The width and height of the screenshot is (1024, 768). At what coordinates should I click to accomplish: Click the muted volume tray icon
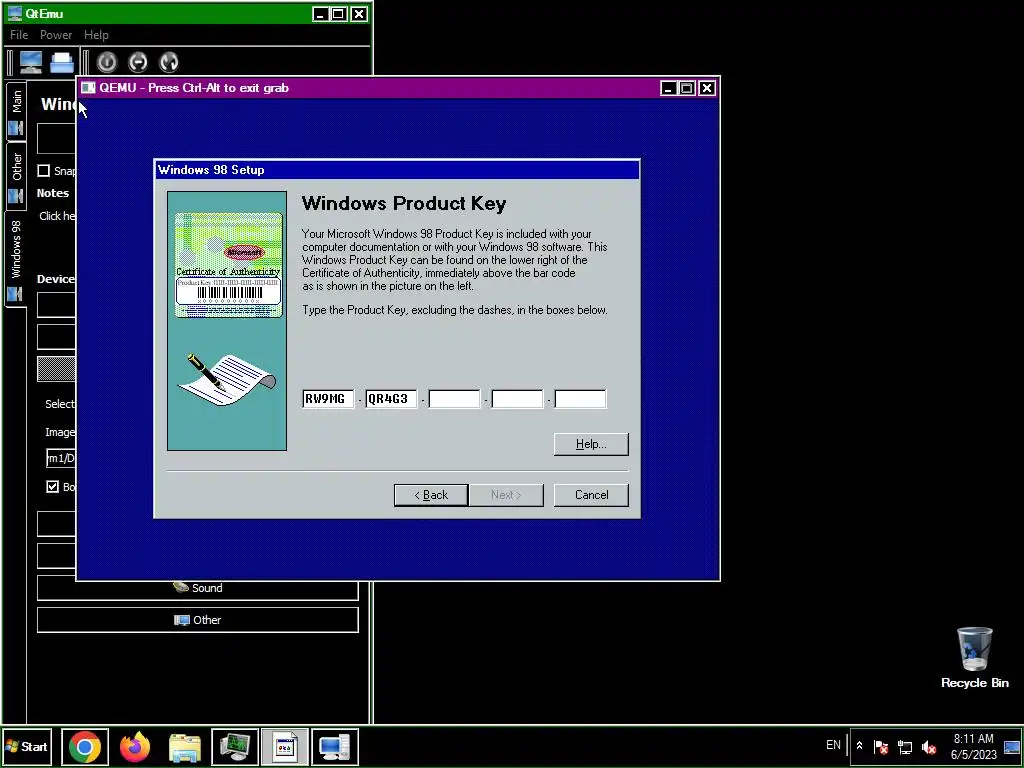(x=929, y=746)
